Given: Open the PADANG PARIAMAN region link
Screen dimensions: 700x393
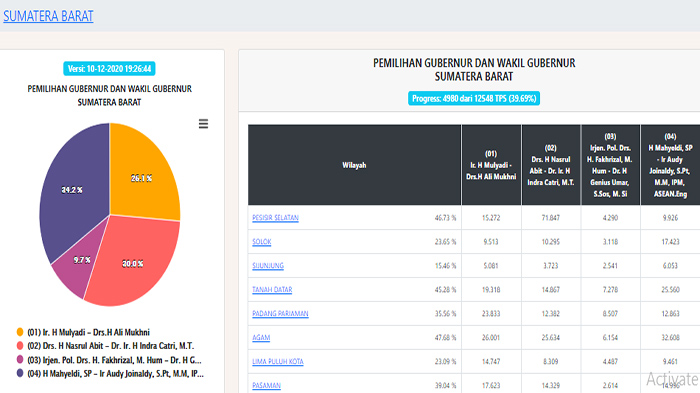Looking at the screenshot, I should (x=280, y=314).
